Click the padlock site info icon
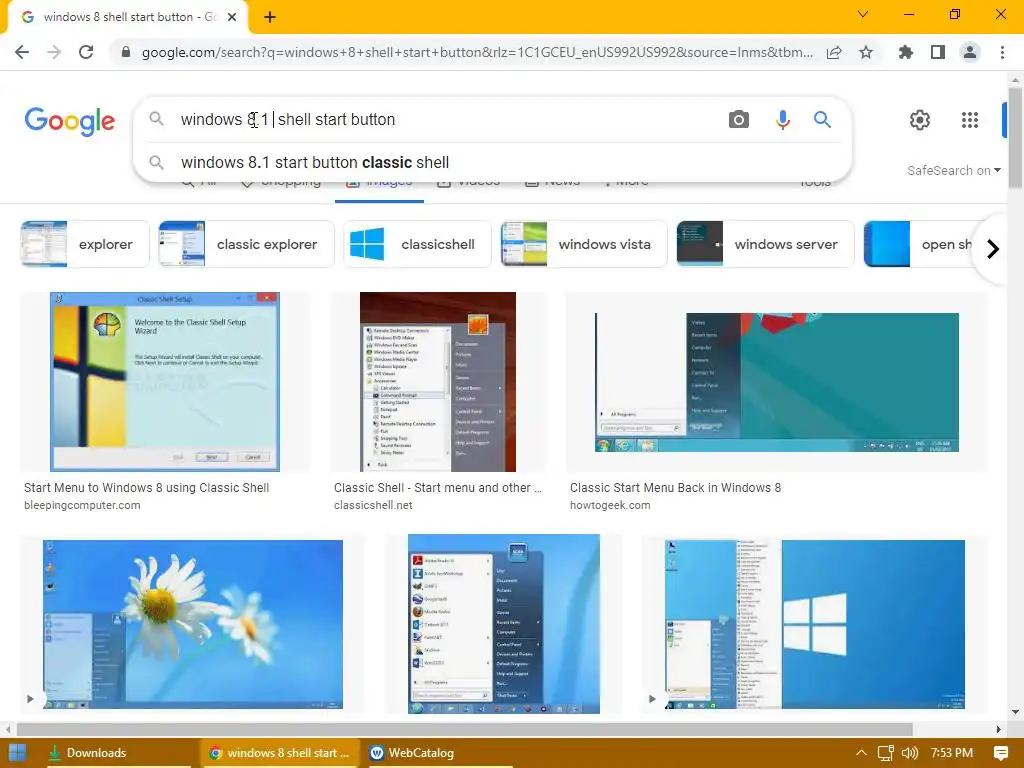This screenshot has height=768, width=1024. pos(126,52)
